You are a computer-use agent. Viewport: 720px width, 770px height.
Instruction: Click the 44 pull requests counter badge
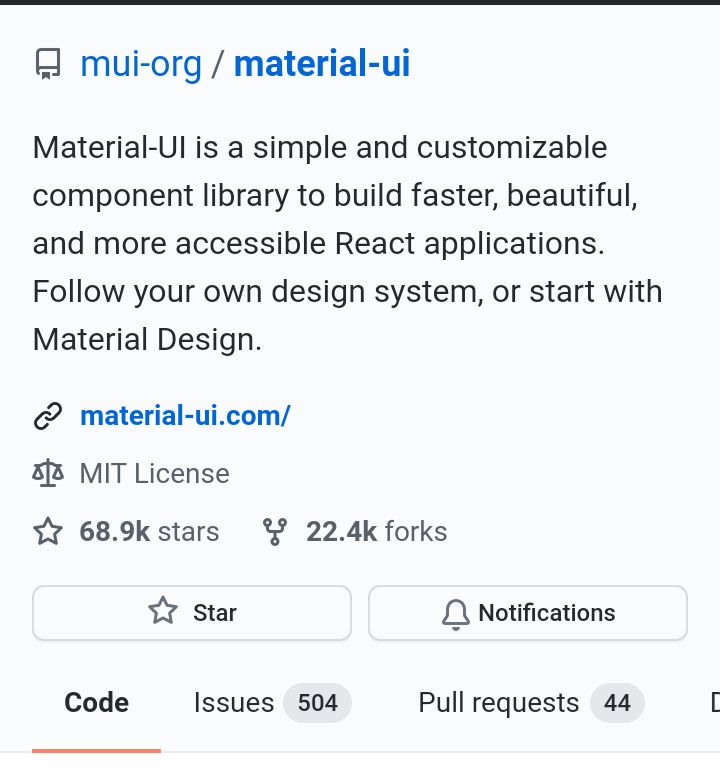[617, 703]
